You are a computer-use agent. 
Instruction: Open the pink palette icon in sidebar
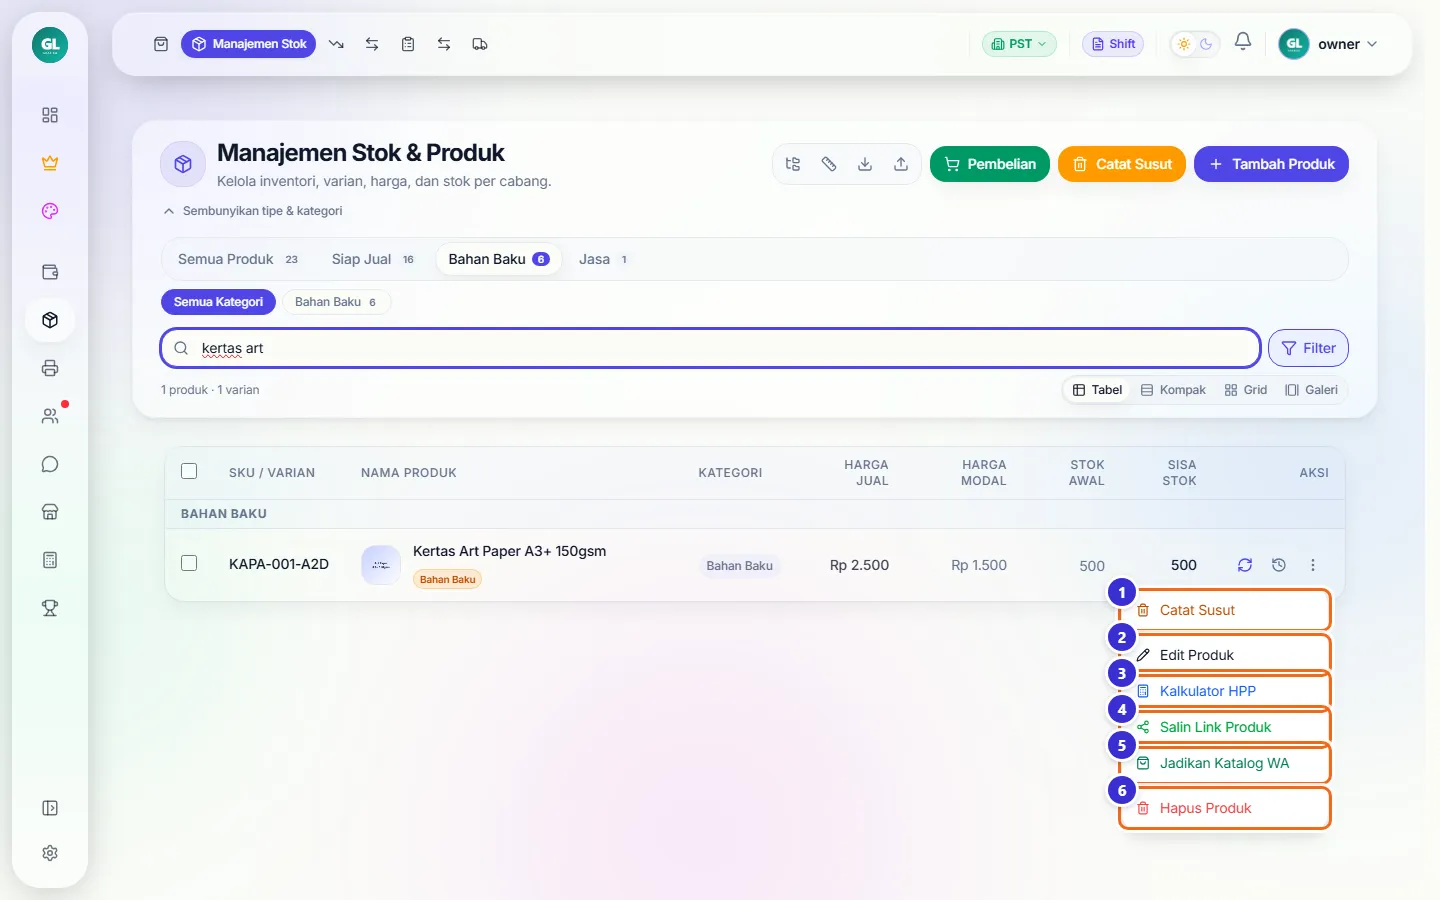50,211
